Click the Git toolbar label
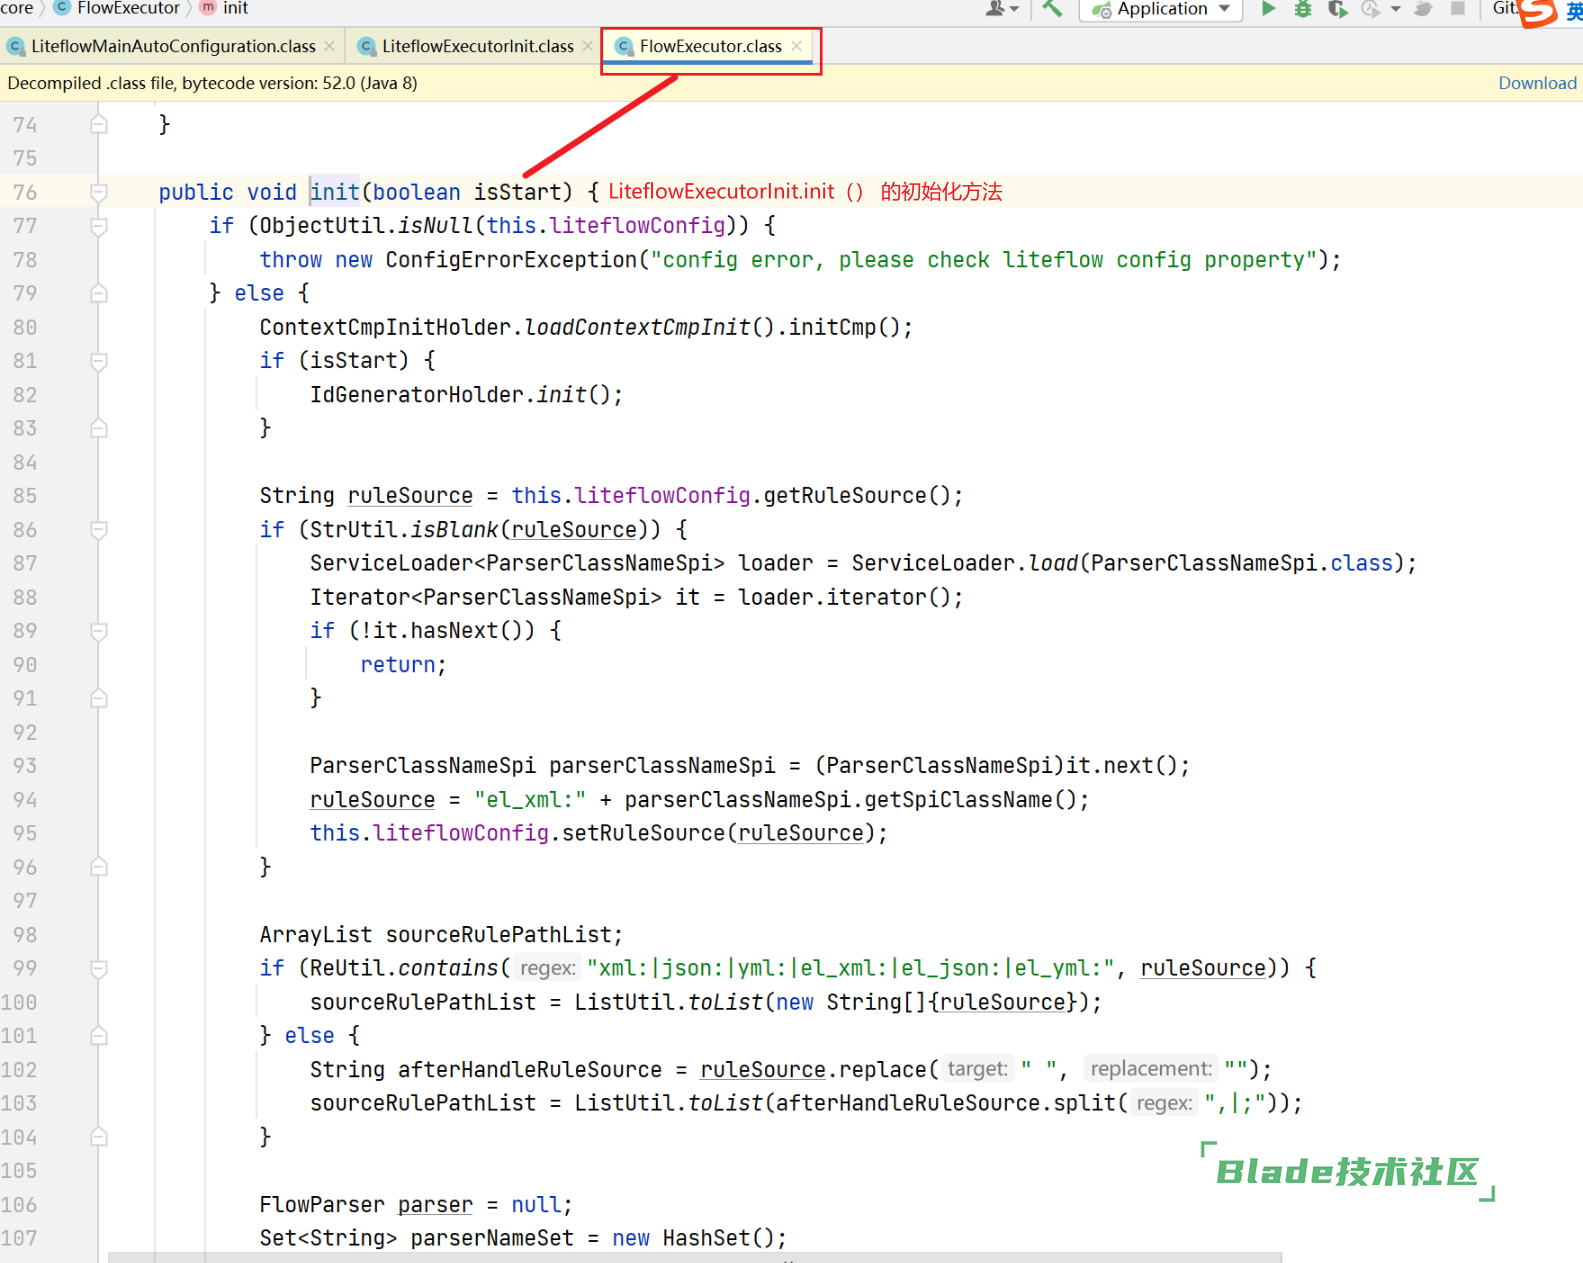The image size is (1583, 1263). [x=1505, y=8]
